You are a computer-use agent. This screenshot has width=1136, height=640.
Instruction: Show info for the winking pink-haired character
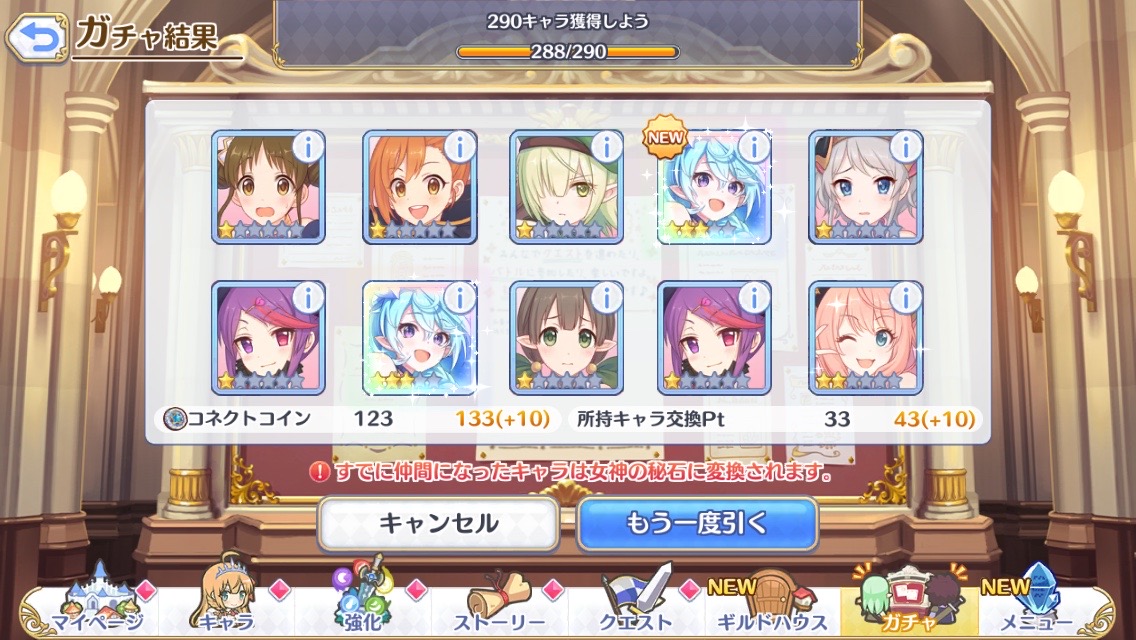click(x=905, y=297)
